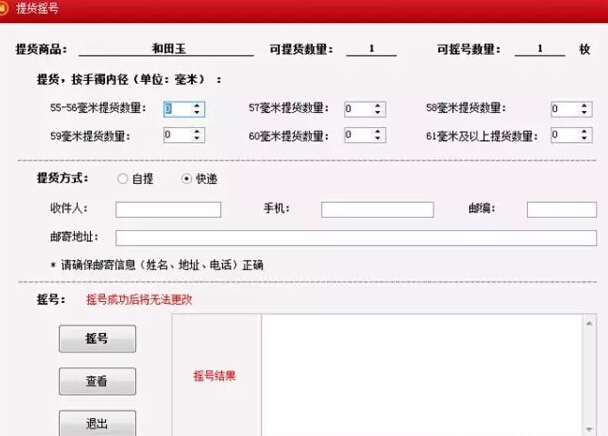Decrease 59毫米提货数量 using down arrow
Viewport: 608px width, 436px height.
click(x=197, y=138)
